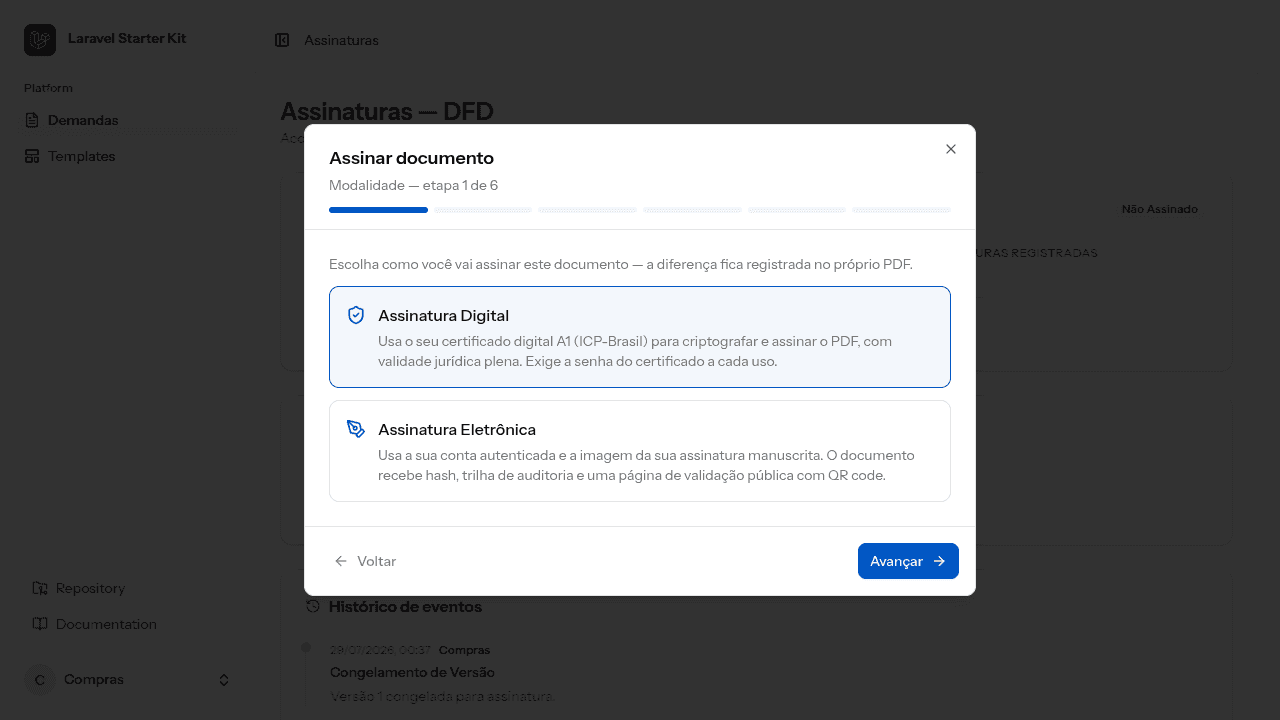Click the Platform sidebar group label
The width and height of the screenshot is (1280, 720).
48,88
